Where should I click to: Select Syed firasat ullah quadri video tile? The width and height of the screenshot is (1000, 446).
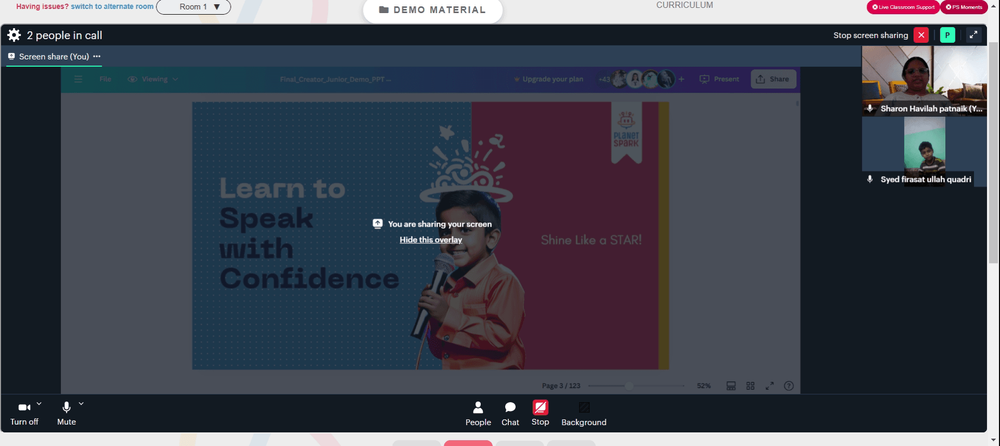point(924,152)
